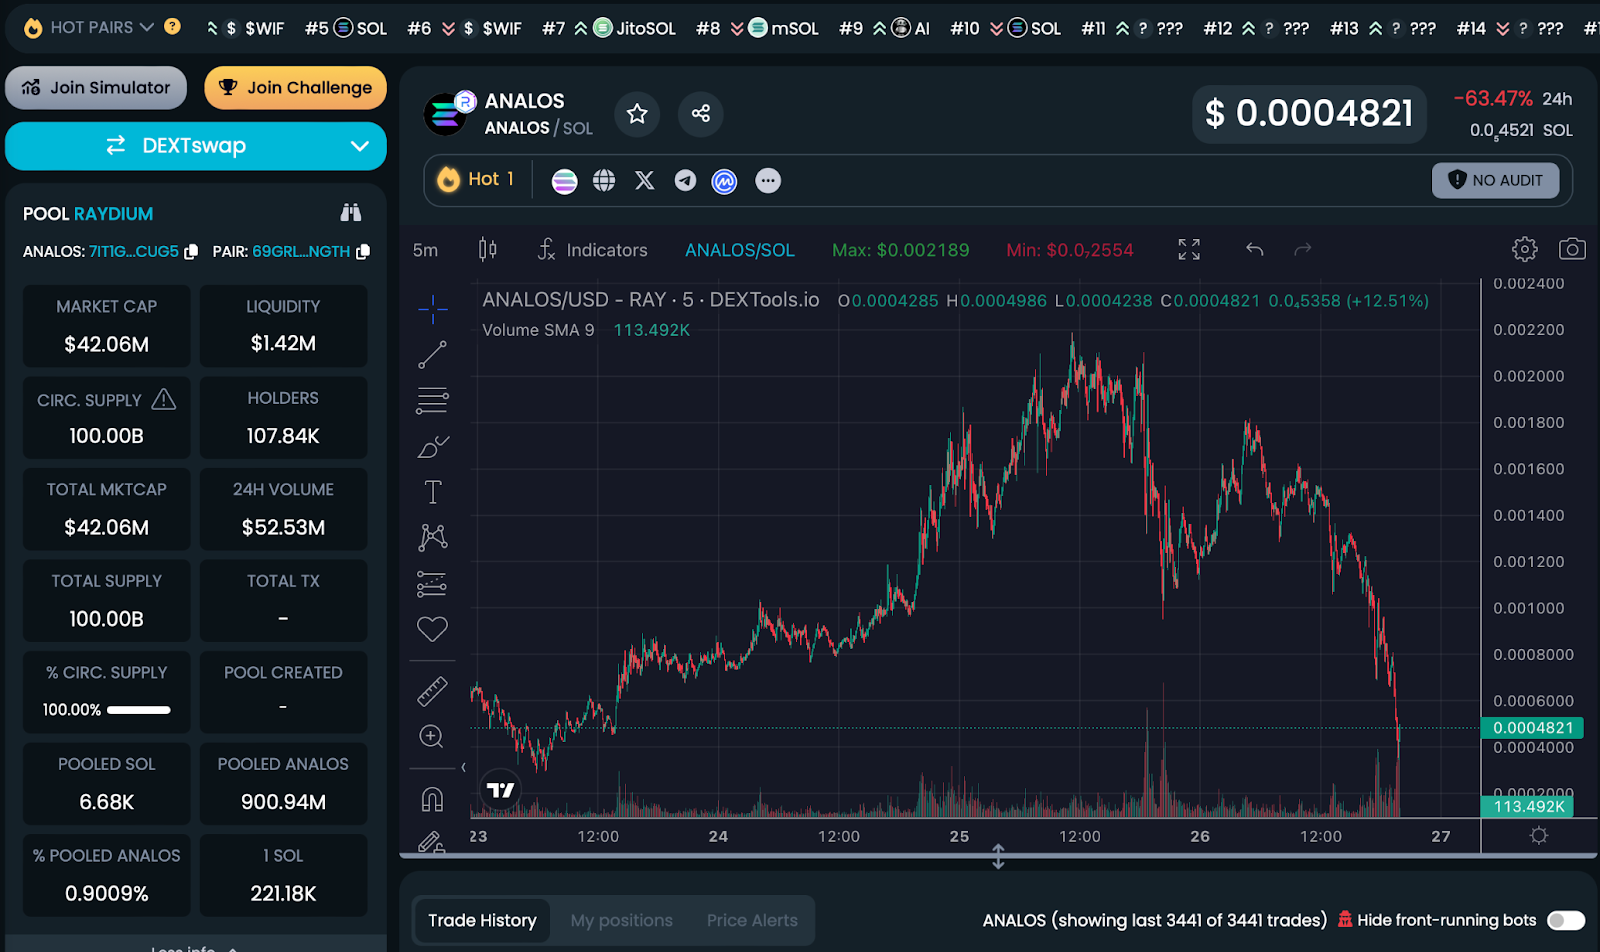Open the X (Twitter) link
The height and width of the screenshot is (952, 1600).
(x=645, y=181)
